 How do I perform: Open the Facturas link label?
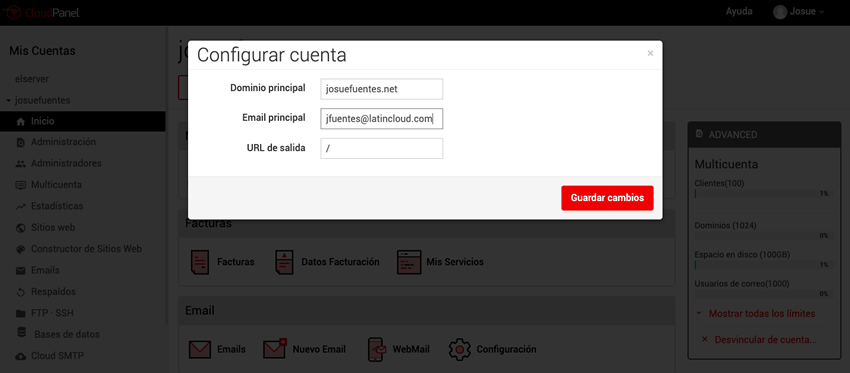tap(236, 262)
